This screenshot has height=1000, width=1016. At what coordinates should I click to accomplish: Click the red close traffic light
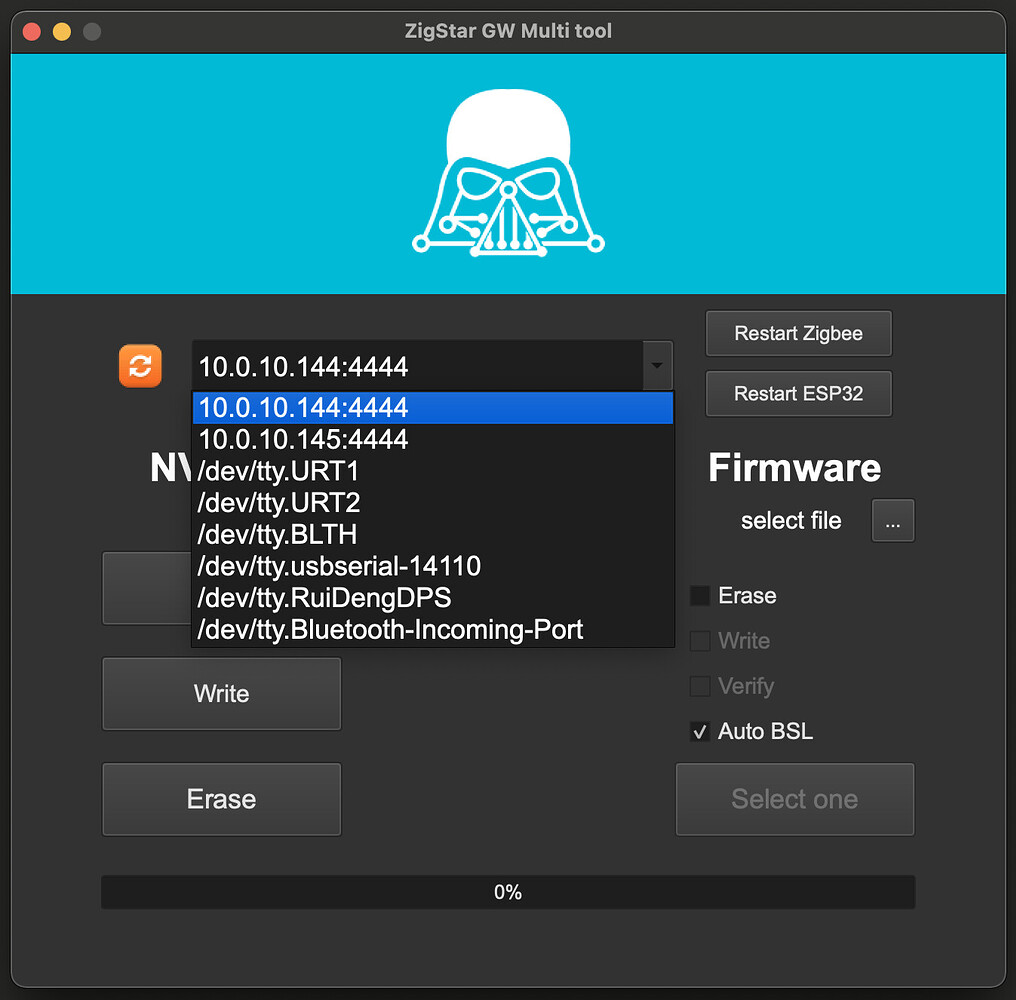[x=31, y=31]
